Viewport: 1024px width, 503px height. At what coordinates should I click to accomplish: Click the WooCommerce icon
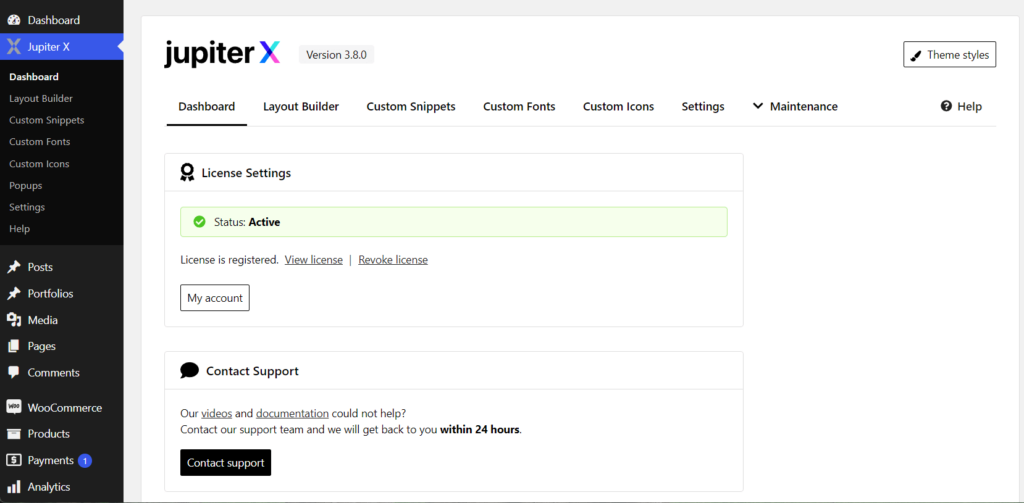pyautogui.click(x=14, y=407)
